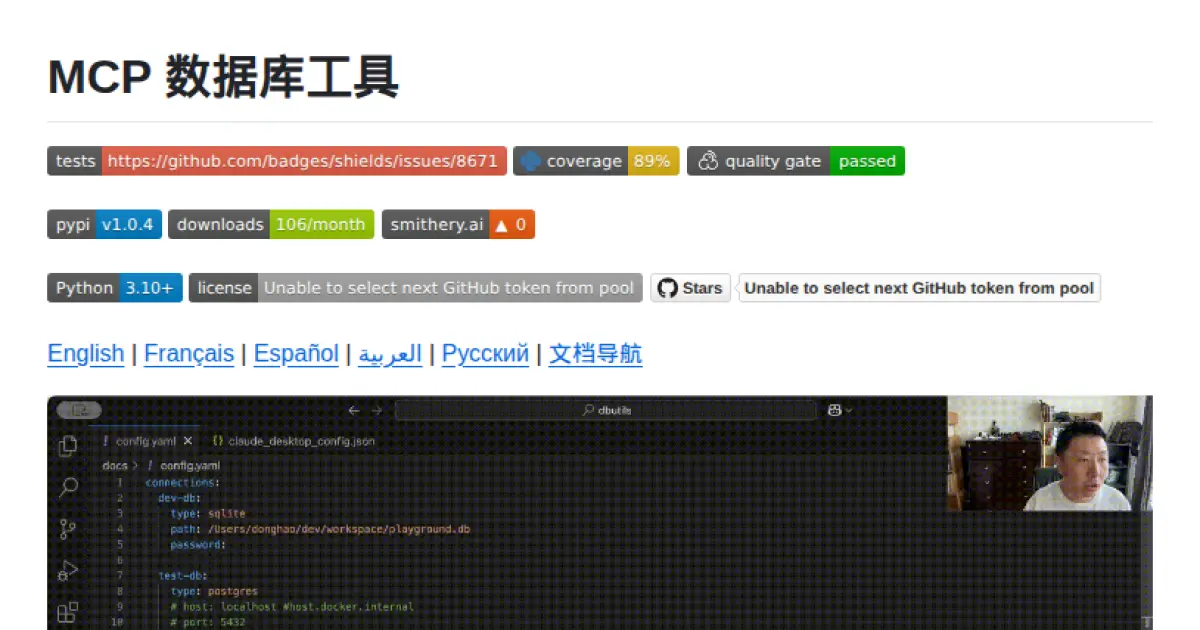The height and width of the screenshot is (630, 1200).
Task: Click the coverage badge icon
Action: 531,160
